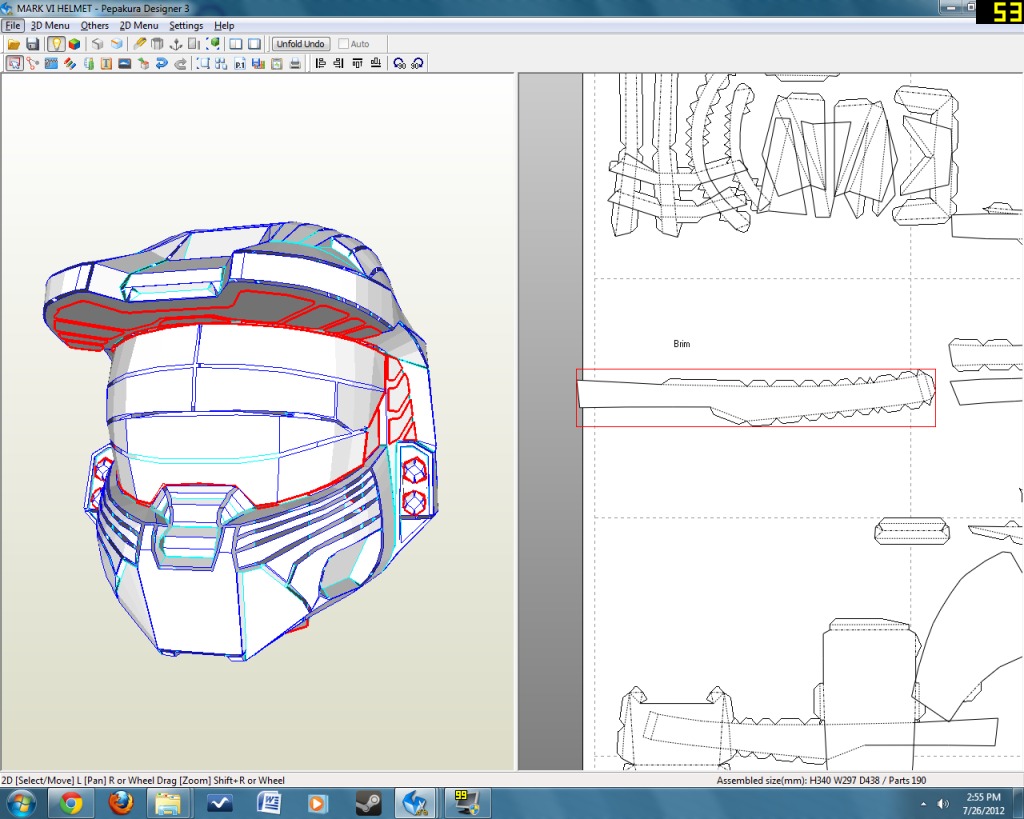
Task: Open Windows Explorer from the taskbar
Action: (x=168, y=803)
